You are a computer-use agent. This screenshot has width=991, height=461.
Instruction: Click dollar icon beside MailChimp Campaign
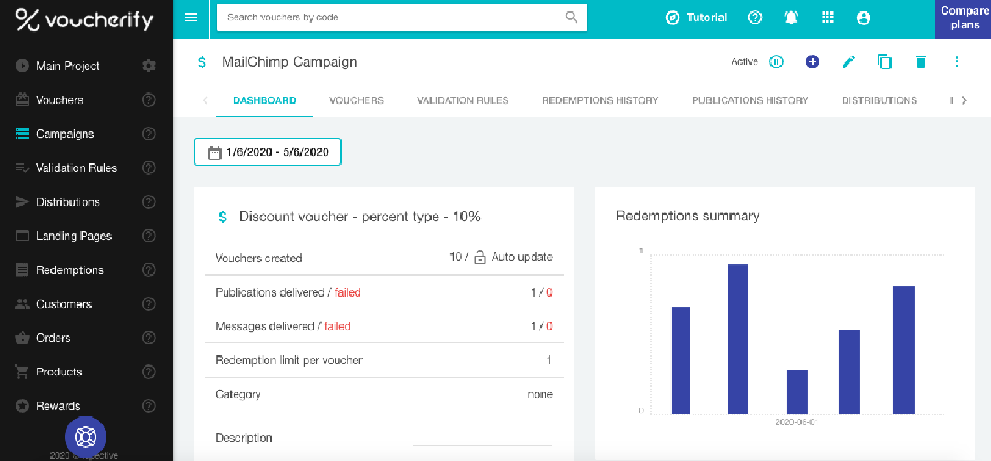click(x=202, y=62)
